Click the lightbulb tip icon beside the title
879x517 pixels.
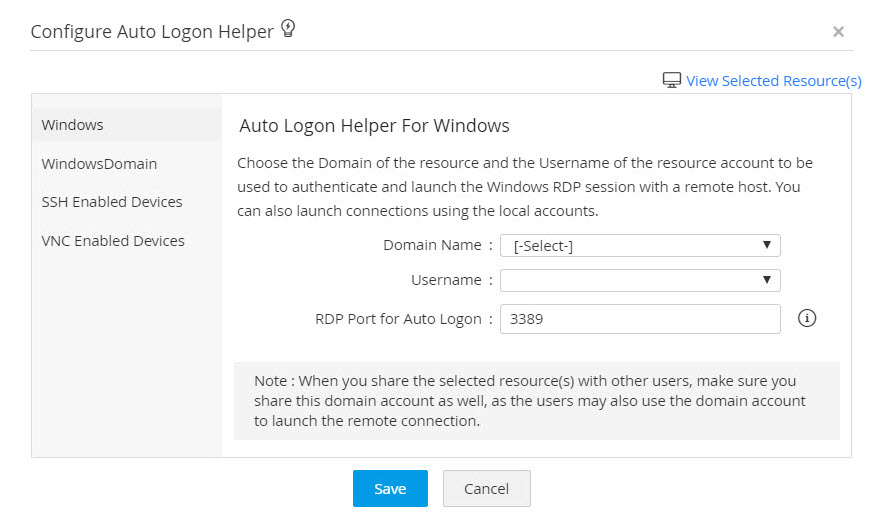pos(288,30)
